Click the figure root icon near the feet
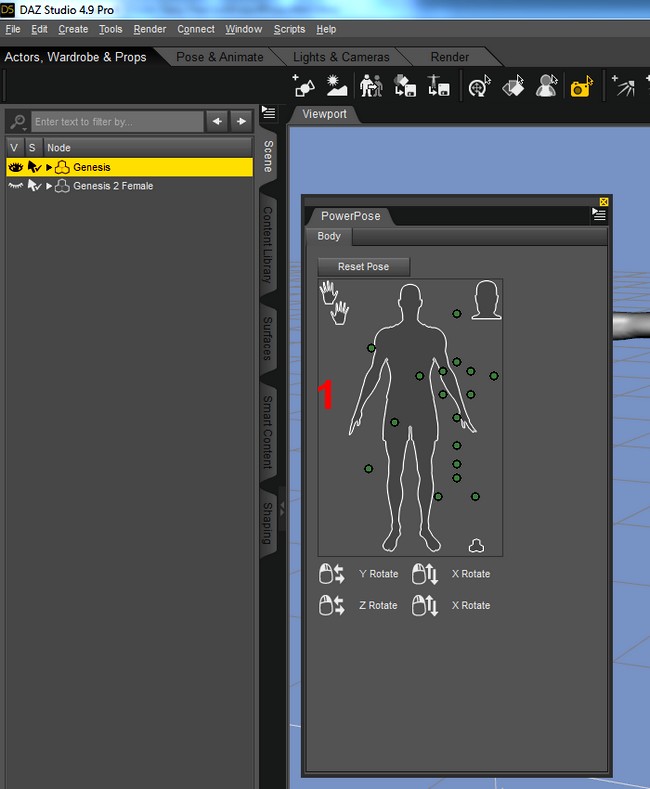Viewport: 650px width, 789px height. (x=476, y=545)
